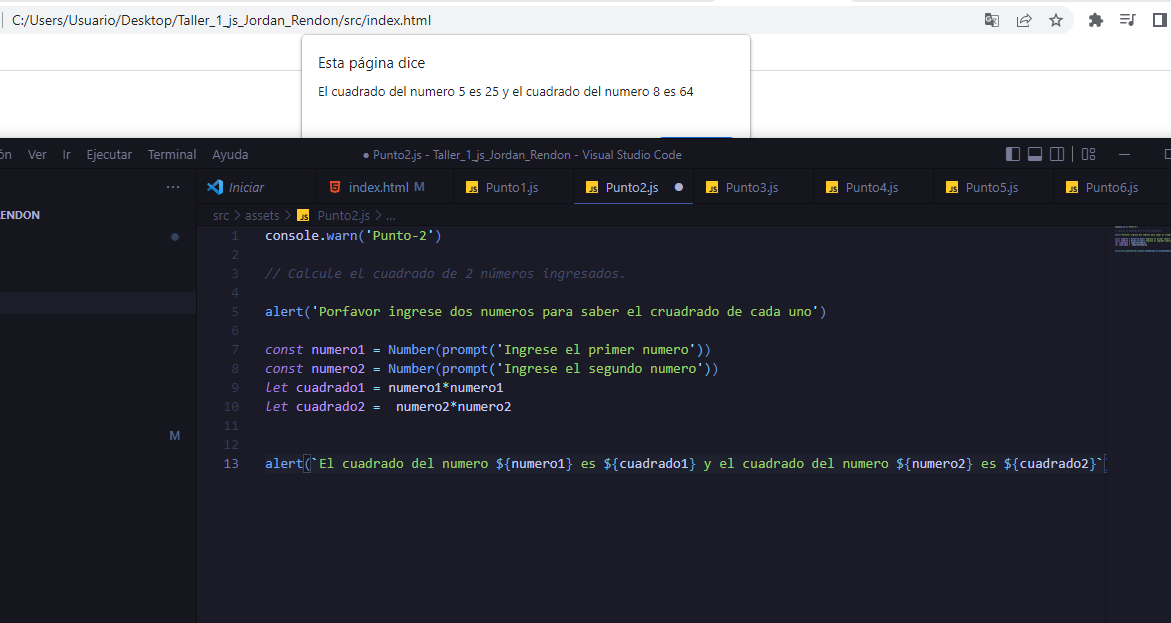This screenshot has width=1171, height=623.
Task: Open the media control playlist icon
Action: [x=1128, y=20]
